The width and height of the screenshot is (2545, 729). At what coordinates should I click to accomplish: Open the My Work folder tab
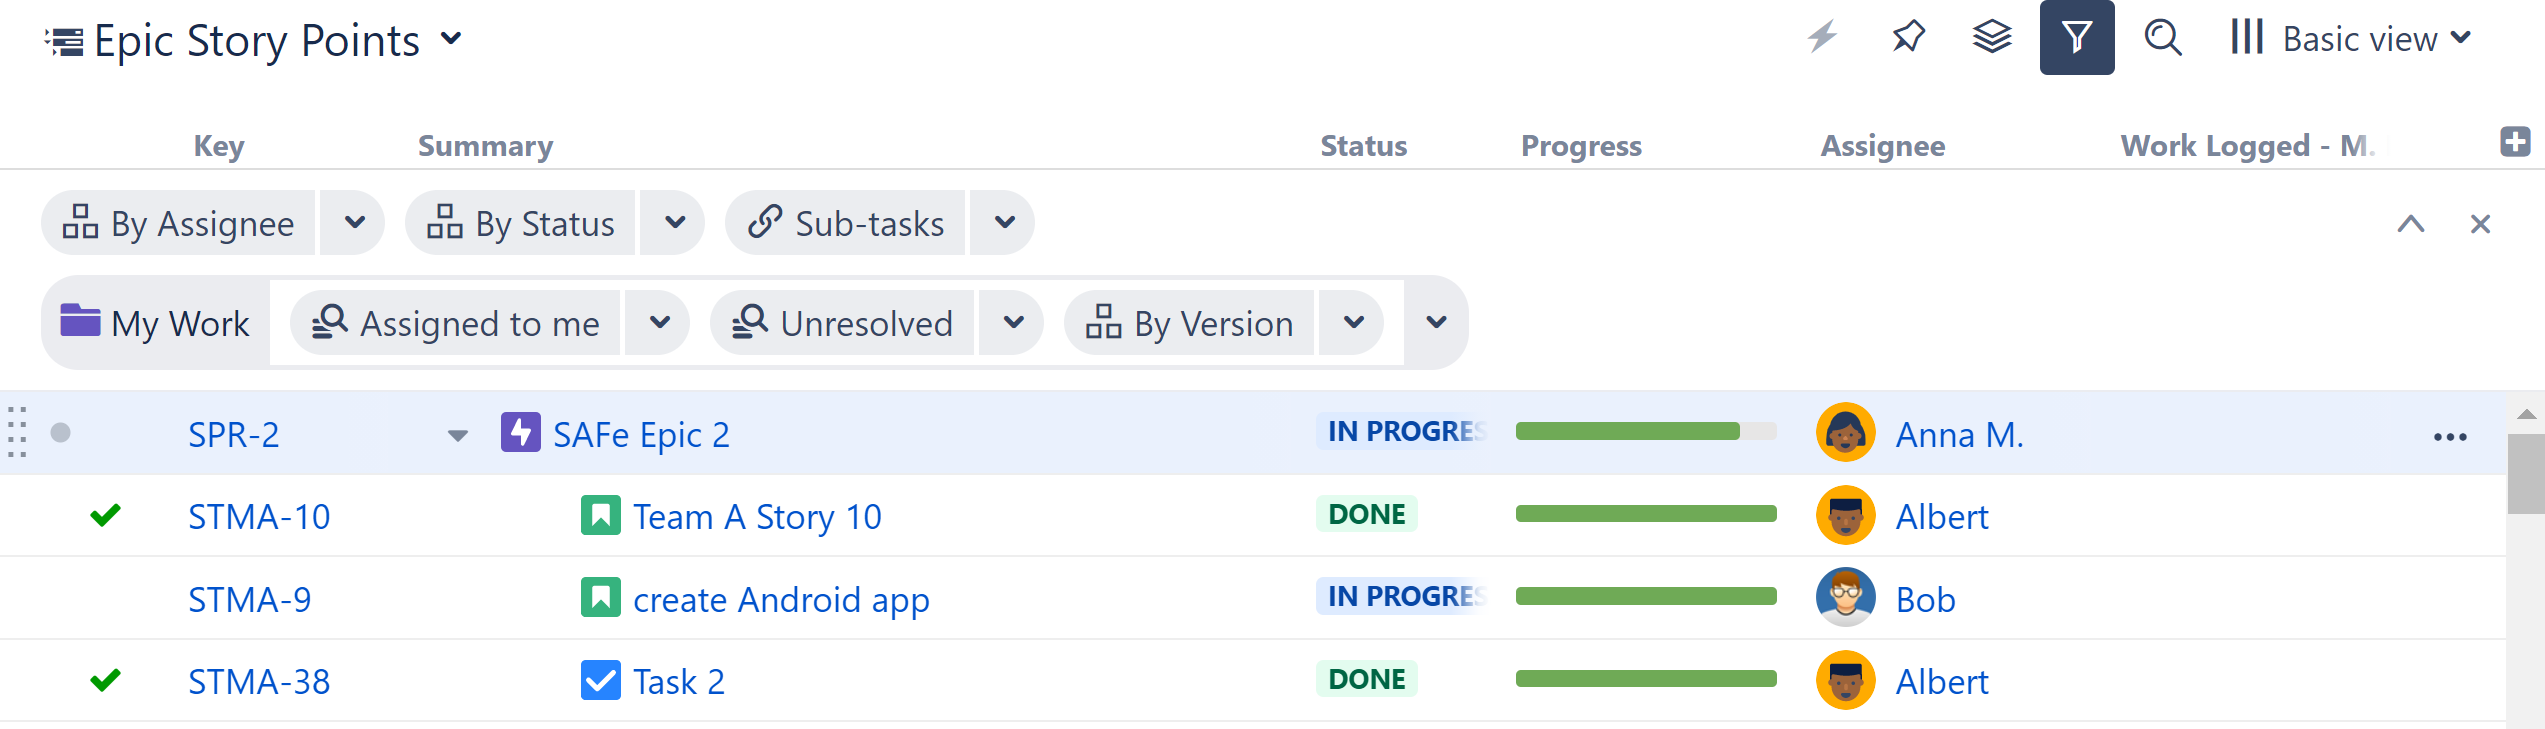156,323
